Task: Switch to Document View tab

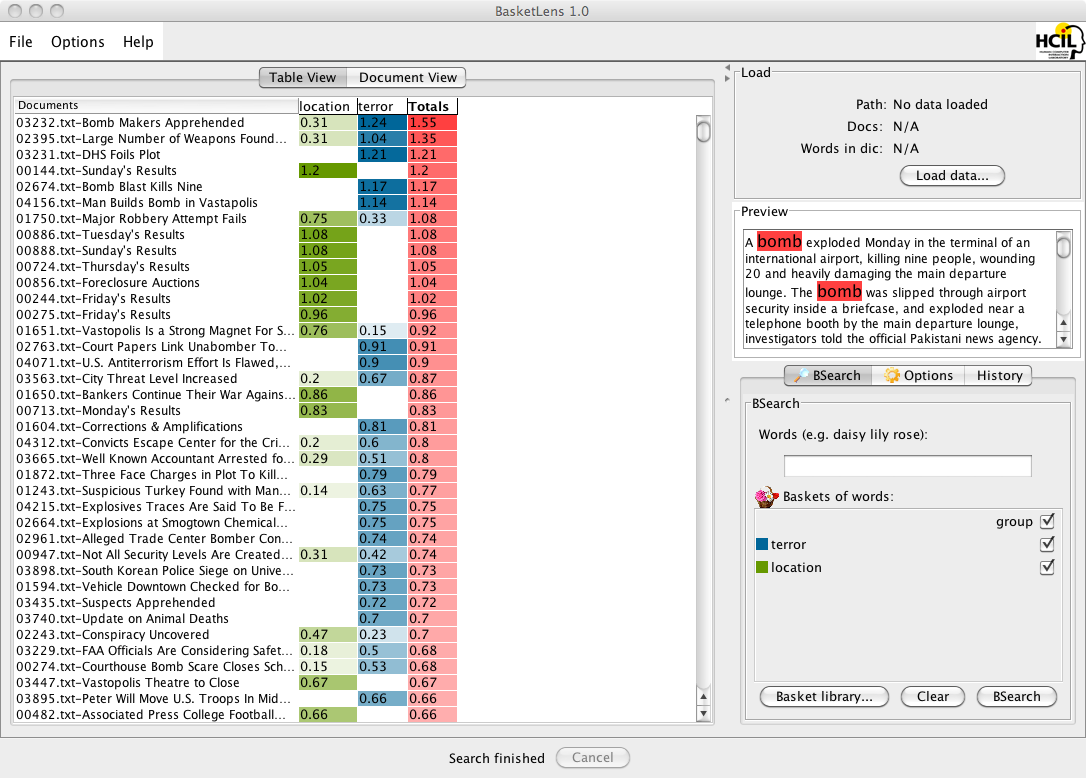Action: point(407,78)
